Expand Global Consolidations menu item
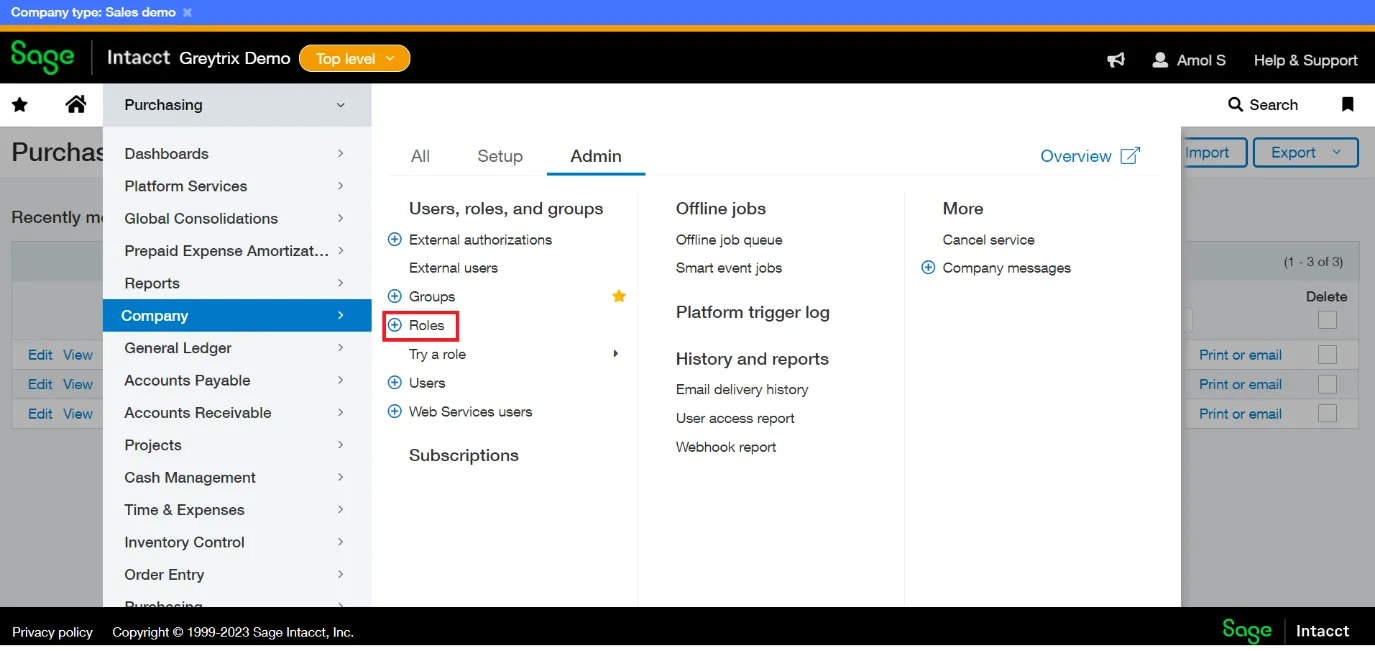This screenshot has width=1375, height=651. (x=237, y=218)
